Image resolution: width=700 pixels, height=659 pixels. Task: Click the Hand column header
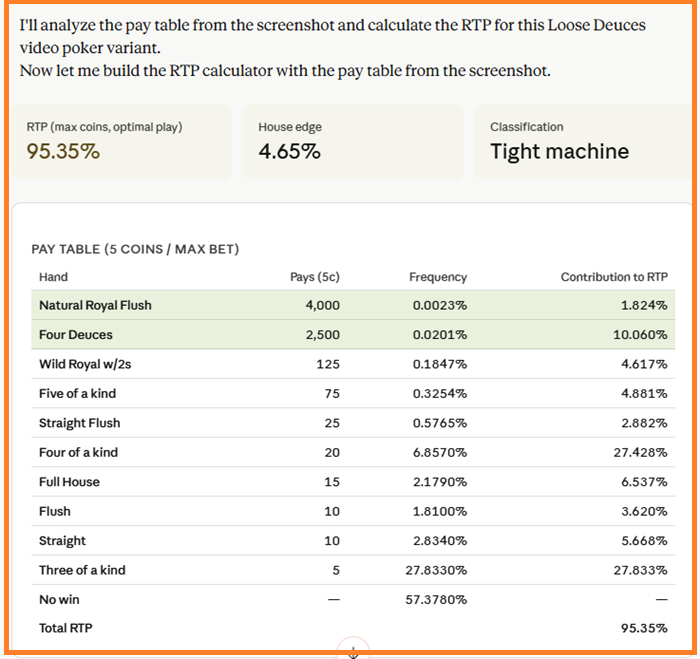point(53,277)
